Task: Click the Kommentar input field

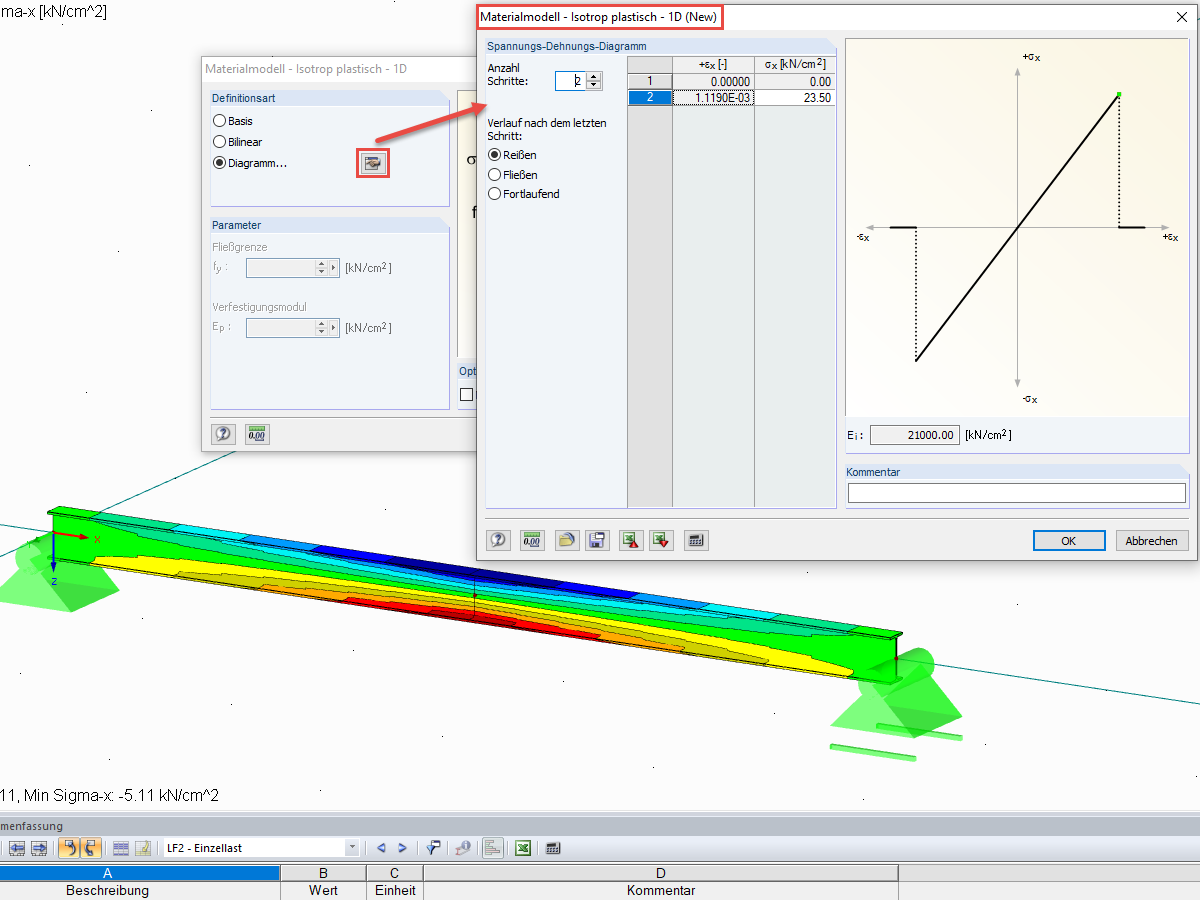Action: pos(1016,493)
